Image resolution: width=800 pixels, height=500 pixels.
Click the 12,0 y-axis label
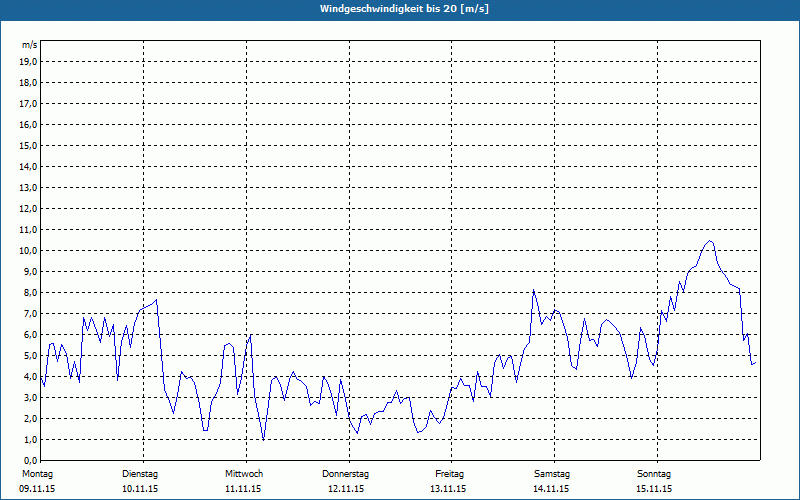(27, 209)
